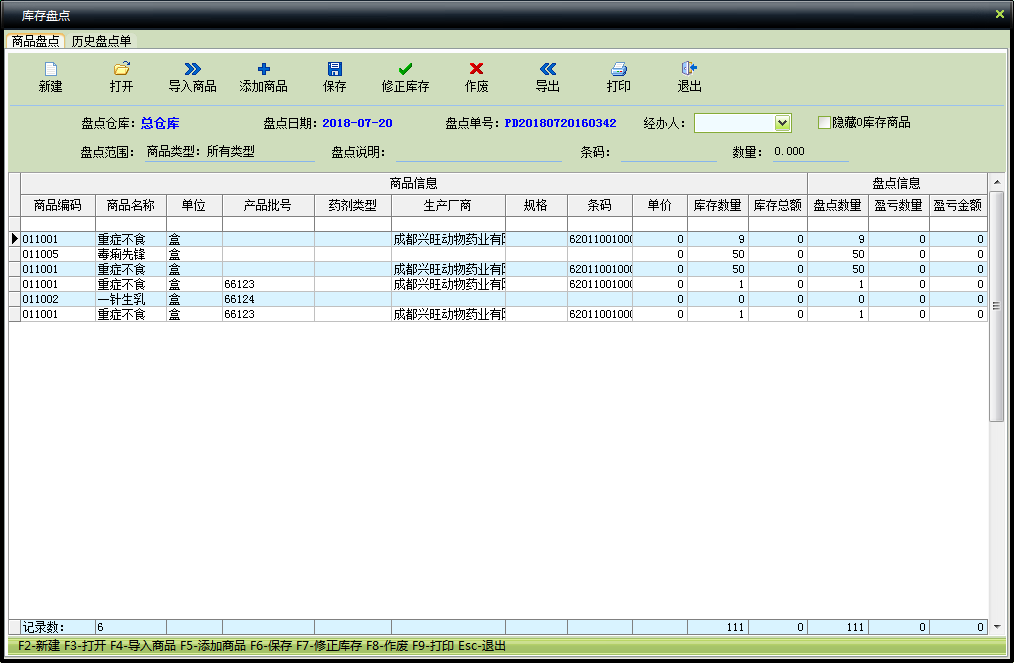The image size is (1014, 663).
Task: Click the filter cell under 生产厂商
Action: 448,224
